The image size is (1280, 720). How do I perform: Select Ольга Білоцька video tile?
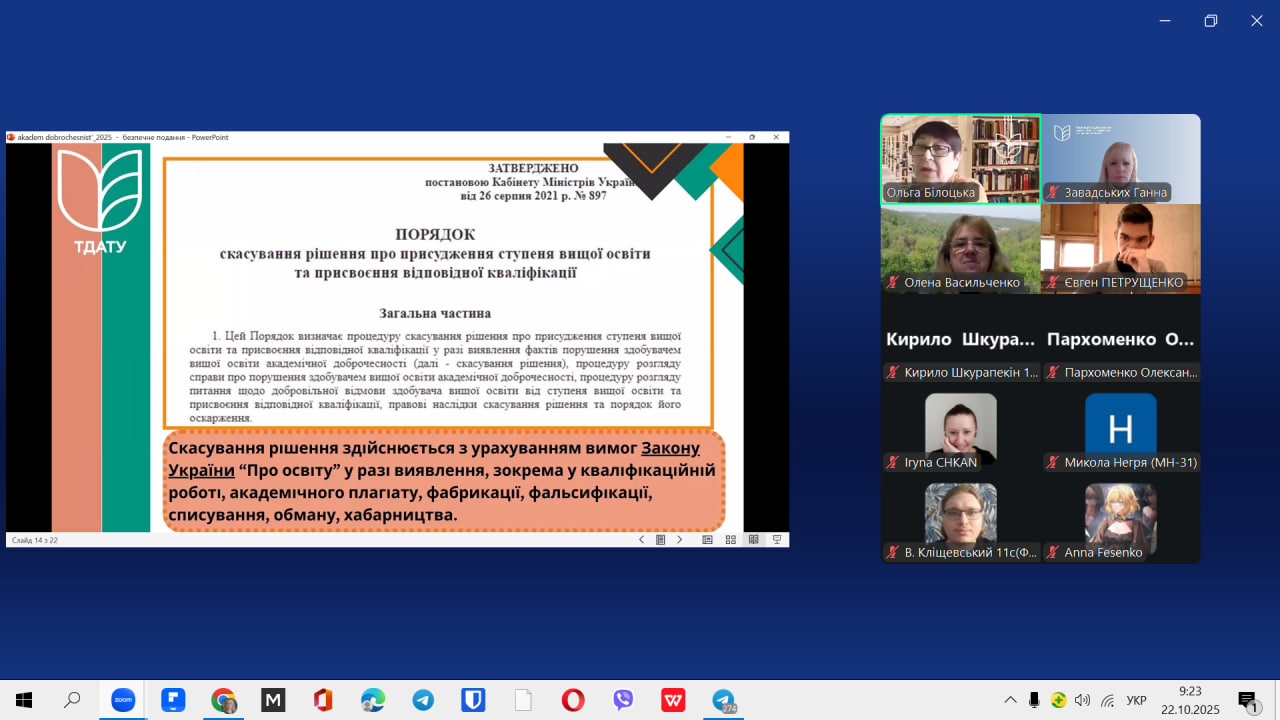click(960, 159)
